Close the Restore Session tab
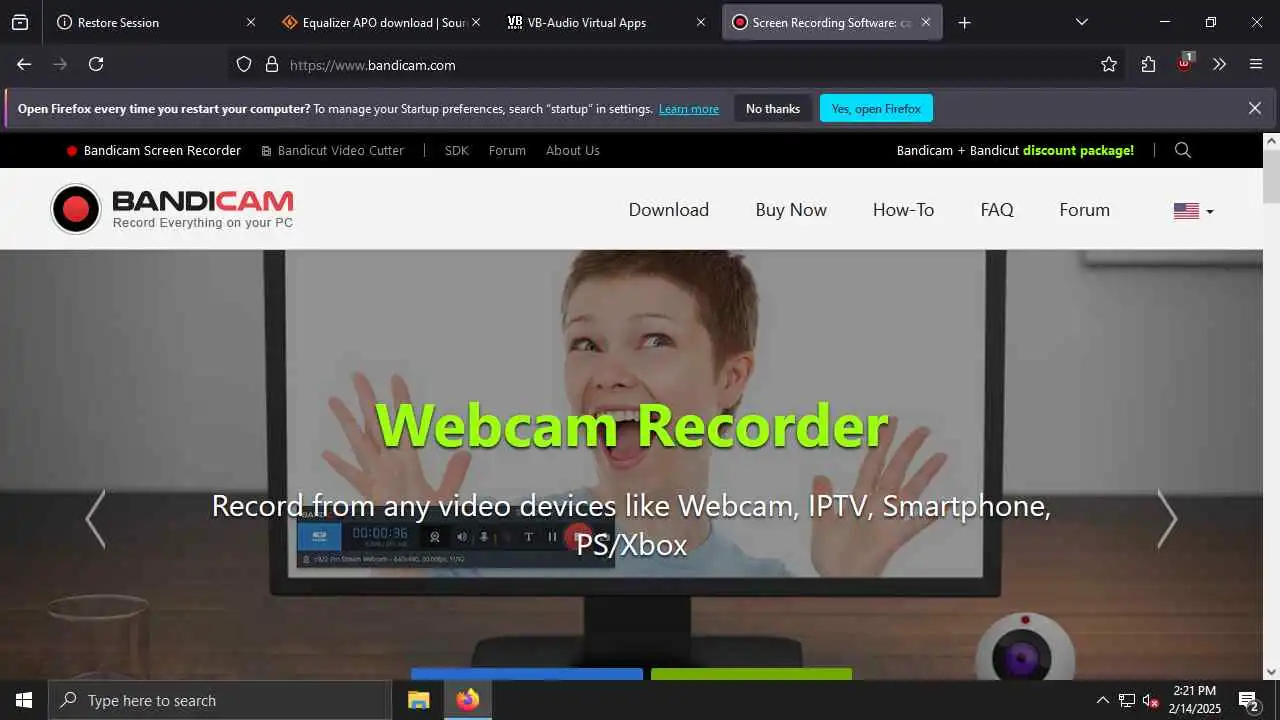 251,22
